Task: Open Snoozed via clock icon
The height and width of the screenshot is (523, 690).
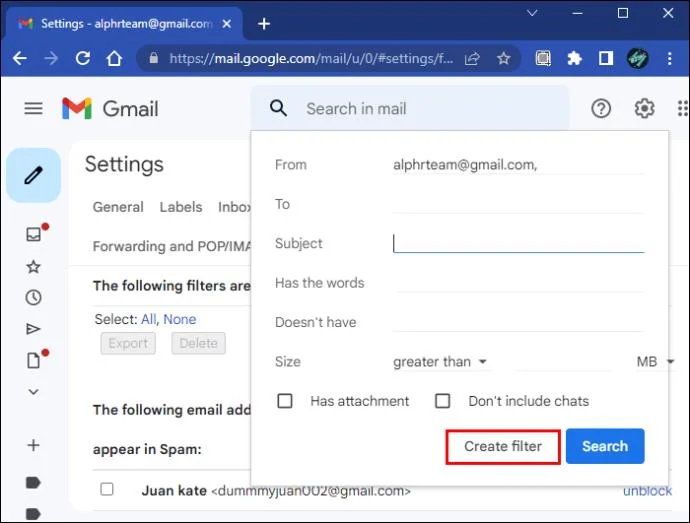Action: (x=33, y=298)
